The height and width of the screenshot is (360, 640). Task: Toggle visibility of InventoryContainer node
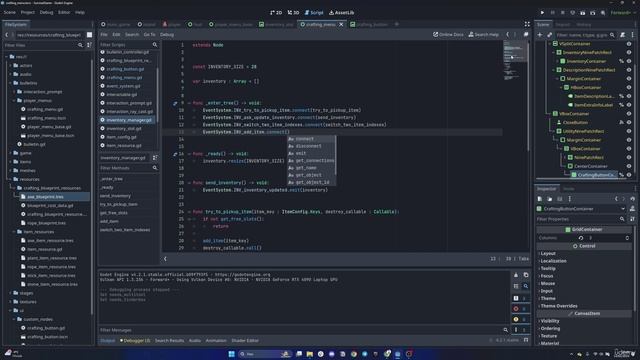pos(629,61)
